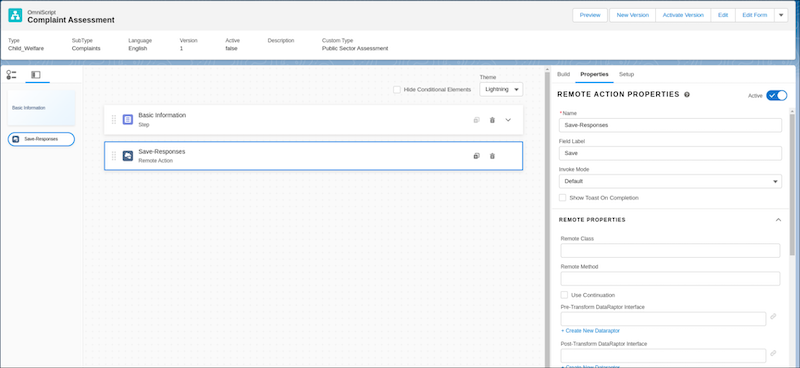Screen dimensions: 800x368
Task: Click the Preview button
Action: click(590, 15)
